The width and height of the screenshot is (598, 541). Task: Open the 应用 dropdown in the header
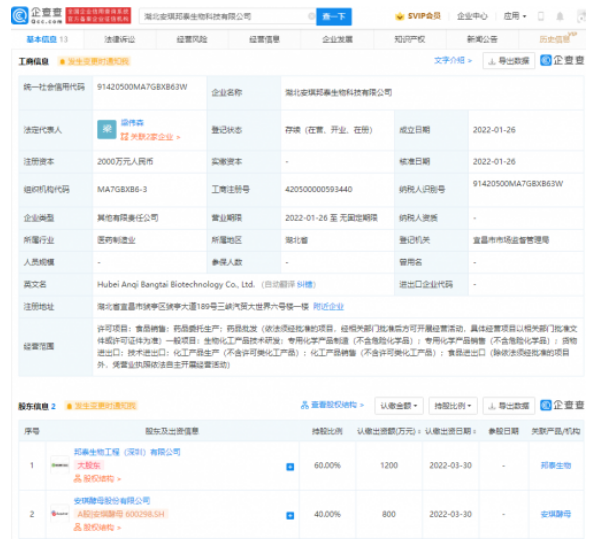pyautogui.click(x=515, y=16)
